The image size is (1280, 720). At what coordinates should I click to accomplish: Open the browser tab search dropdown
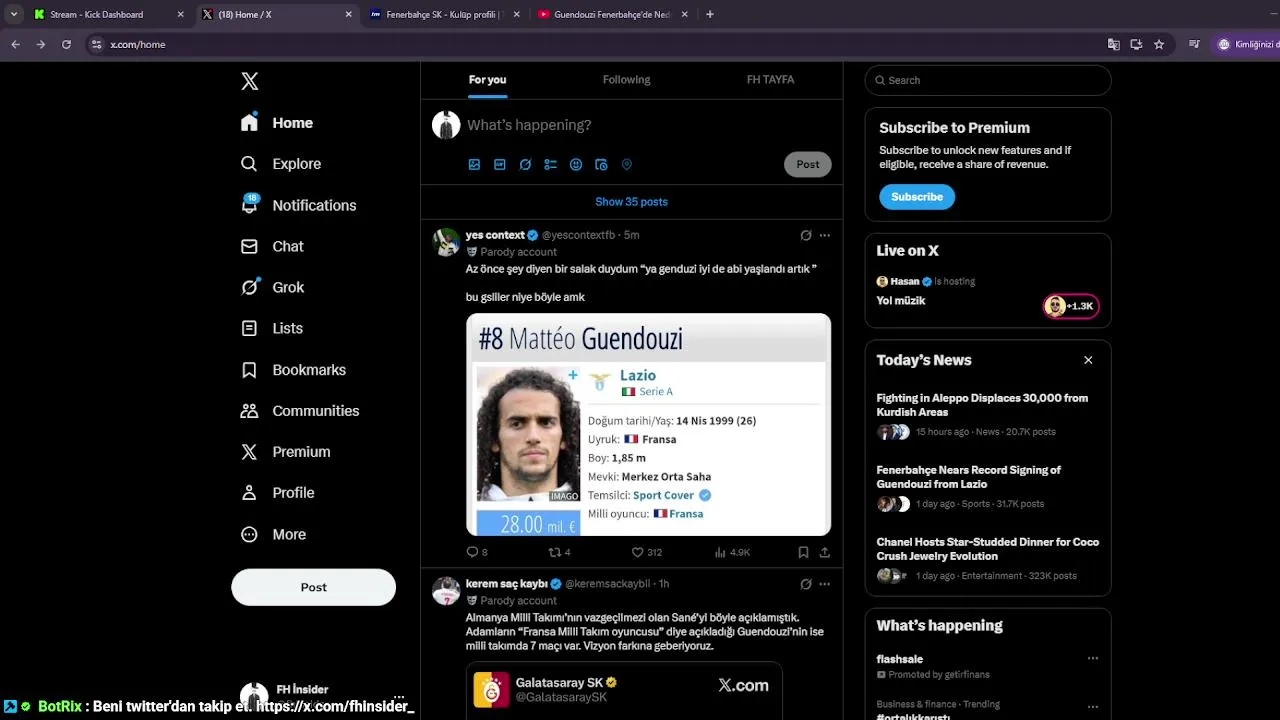coord(13,15)
